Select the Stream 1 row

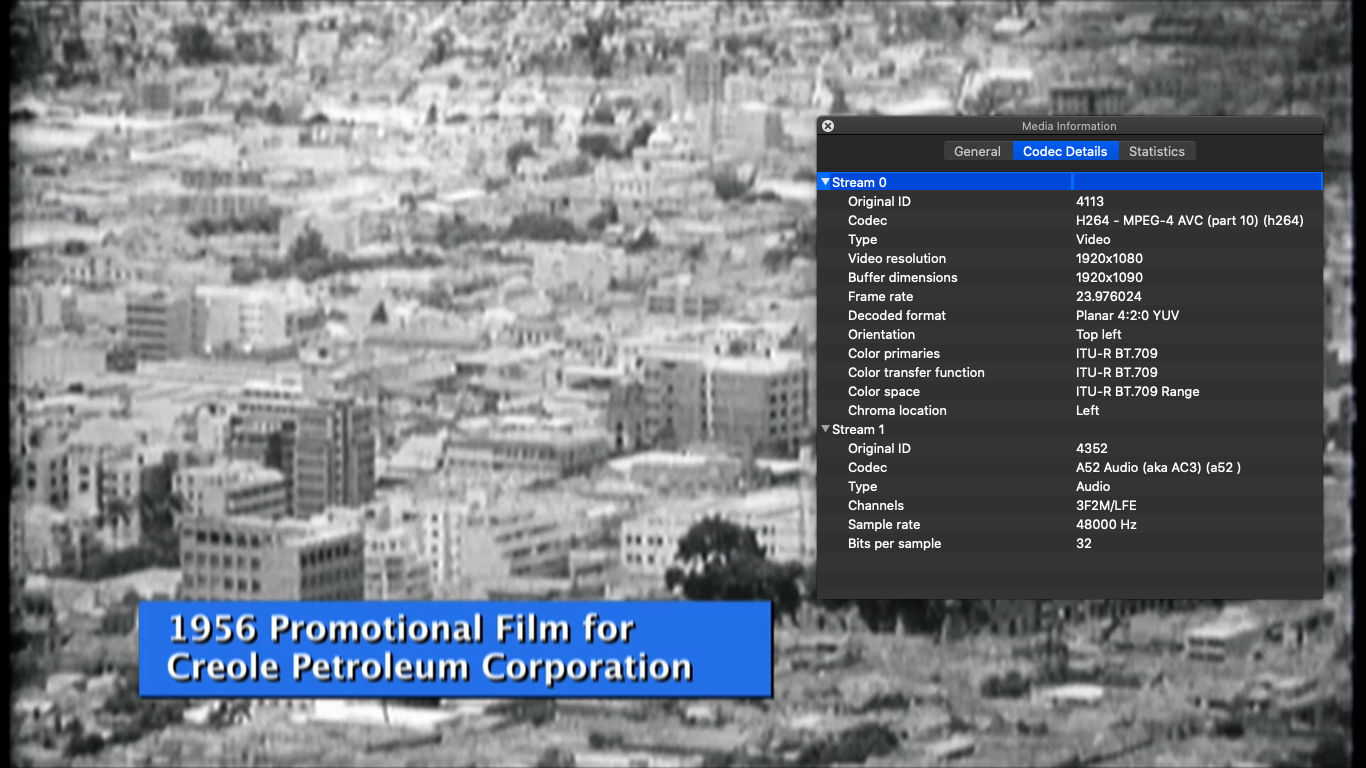tap(1070, 429)
